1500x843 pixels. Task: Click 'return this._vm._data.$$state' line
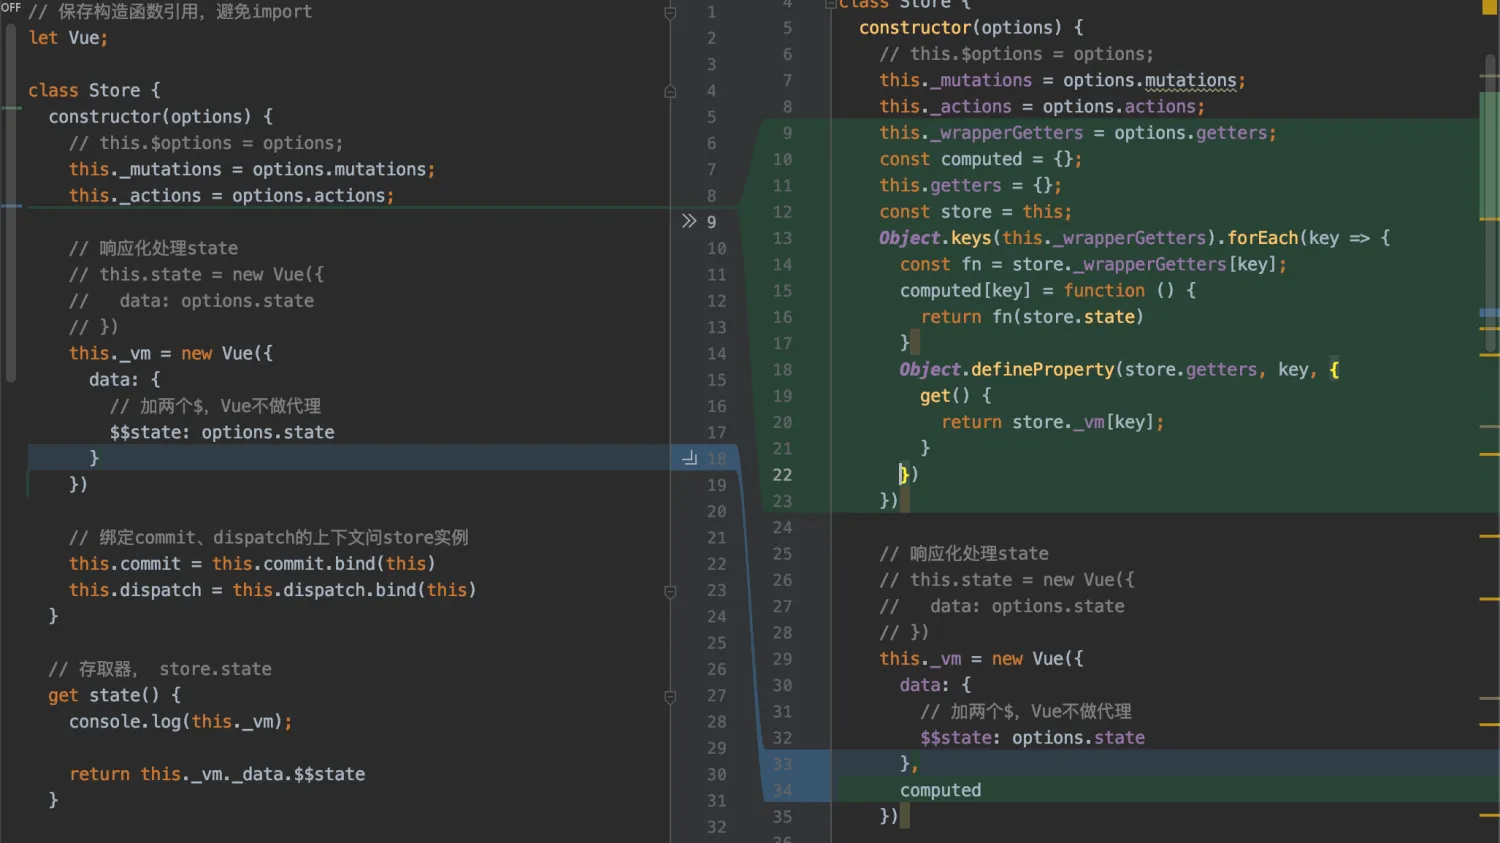(217, 774)
